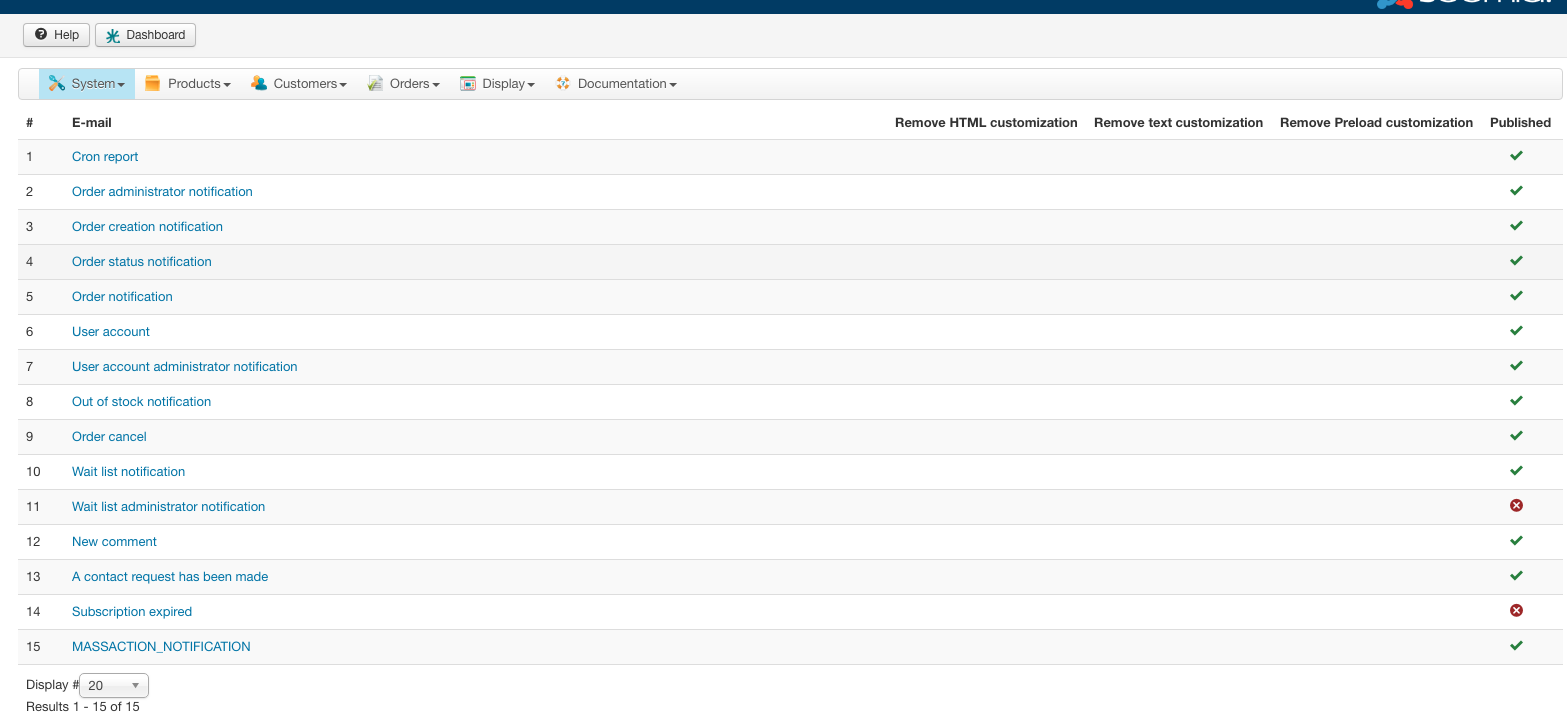Unpublish the Order notification e-mail
This screenshot has height=727, width=1567.
coord(1516,296)
